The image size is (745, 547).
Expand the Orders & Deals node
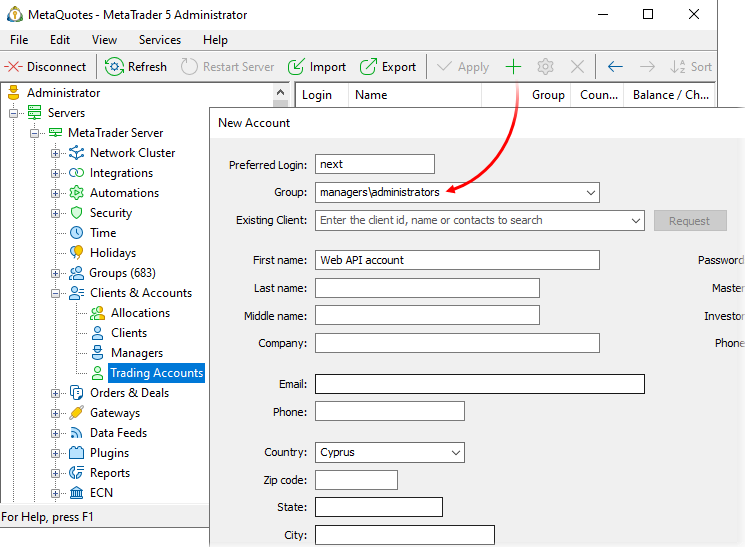pos(56,393)
